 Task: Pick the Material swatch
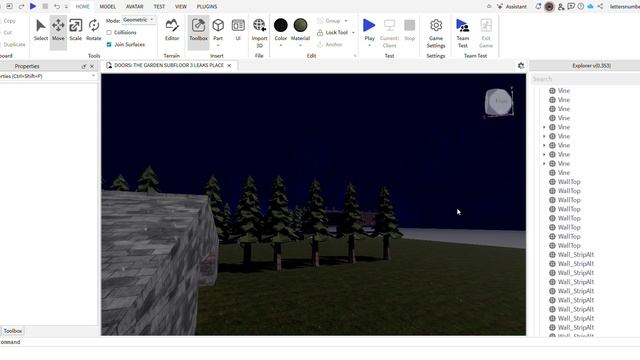[x=300, y=25]
